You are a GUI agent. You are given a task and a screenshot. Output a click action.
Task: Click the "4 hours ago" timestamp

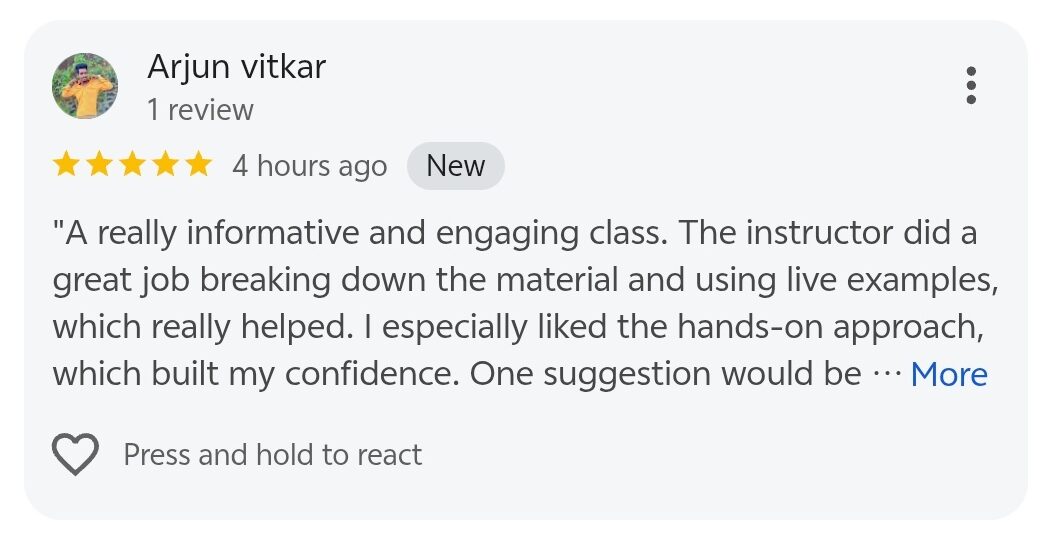[x=309, y=166]
